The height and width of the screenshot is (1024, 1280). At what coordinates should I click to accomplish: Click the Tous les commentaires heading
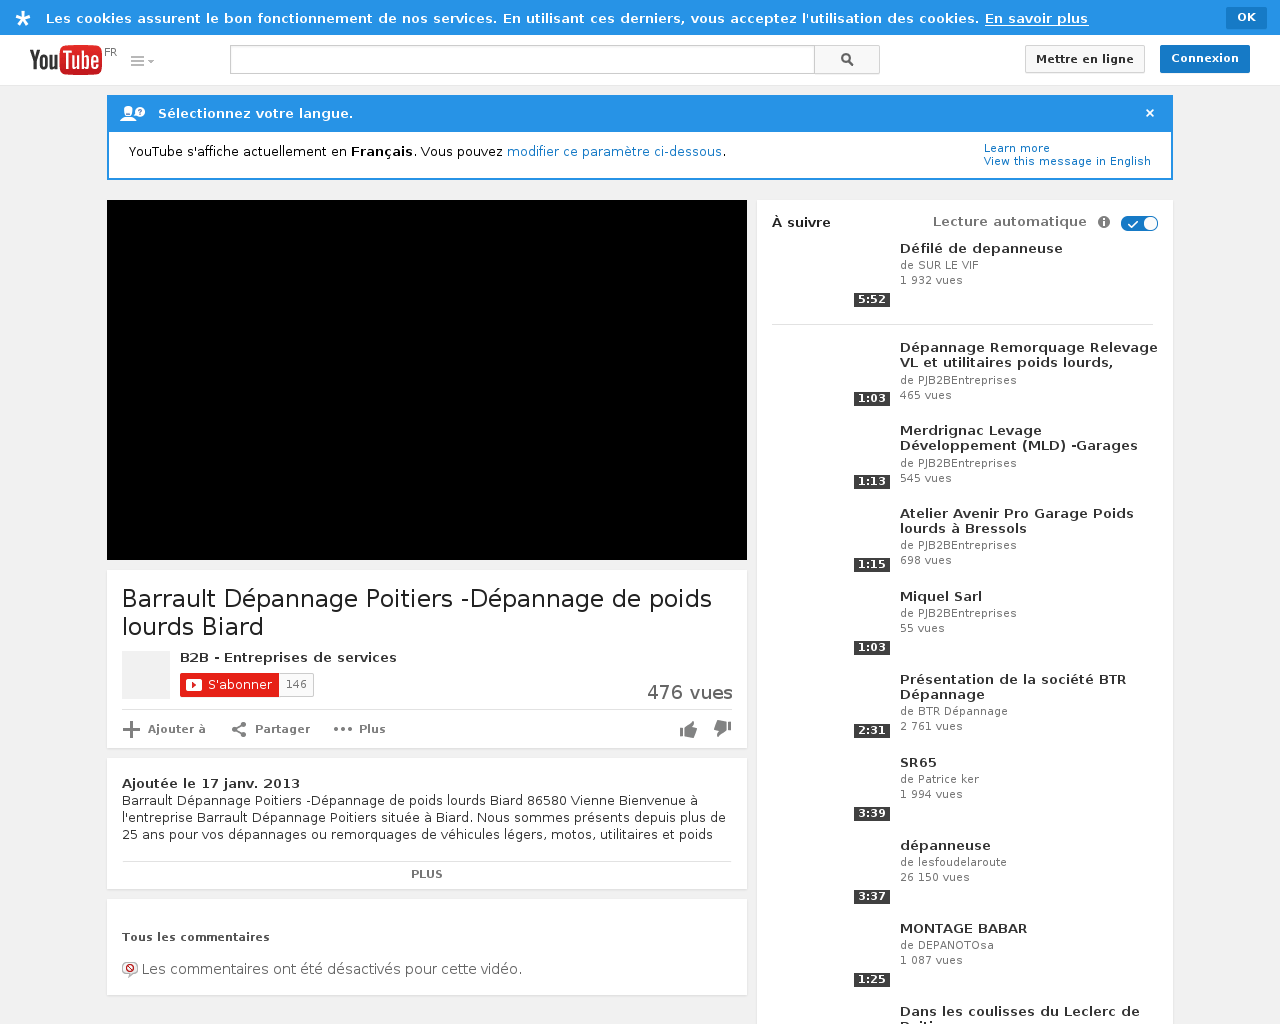tap(196, 937)
